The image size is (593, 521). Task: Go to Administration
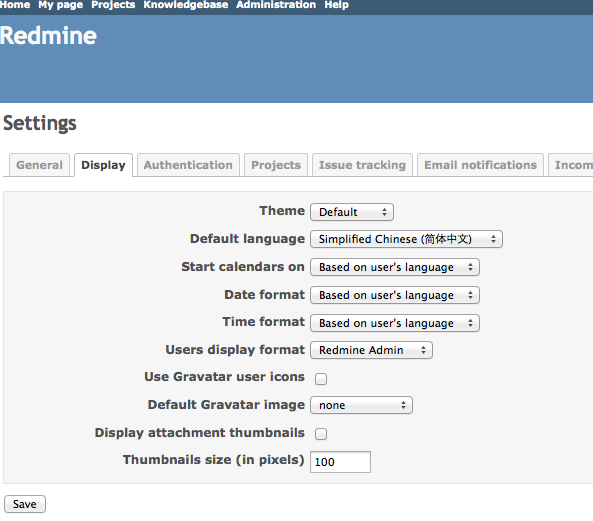coord(276,5)
